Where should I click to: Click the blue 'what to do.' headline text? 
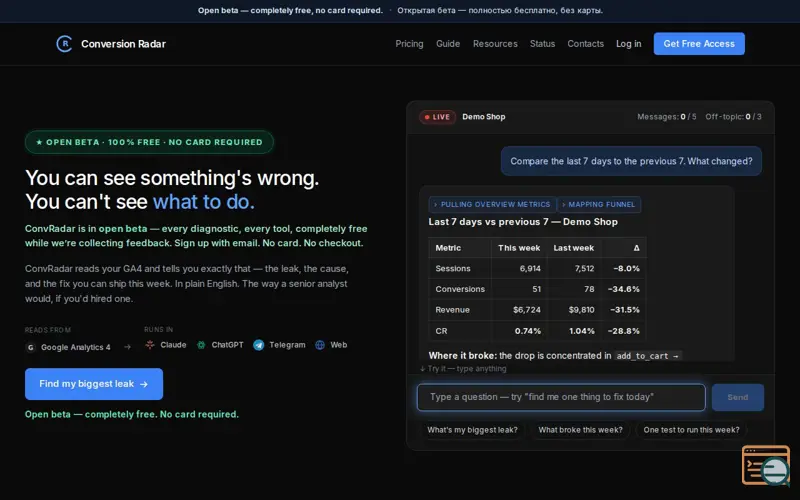tap(204, 202)
